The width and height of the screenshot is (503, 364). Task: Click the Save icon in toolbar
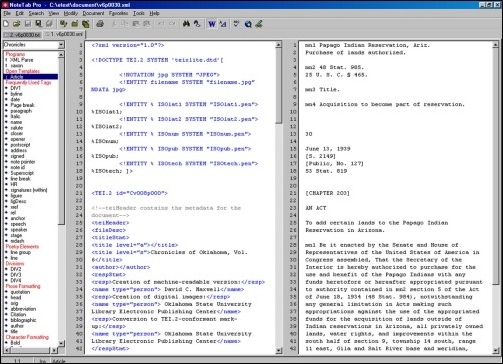(28, 24)
